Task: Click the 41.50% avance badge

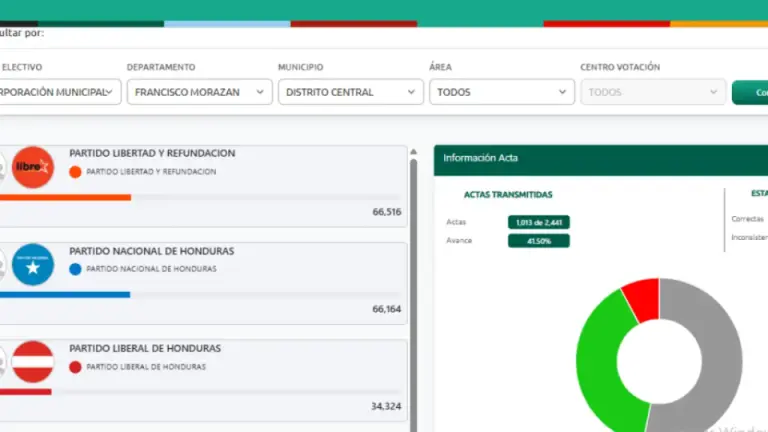Action: click(539, 241)
